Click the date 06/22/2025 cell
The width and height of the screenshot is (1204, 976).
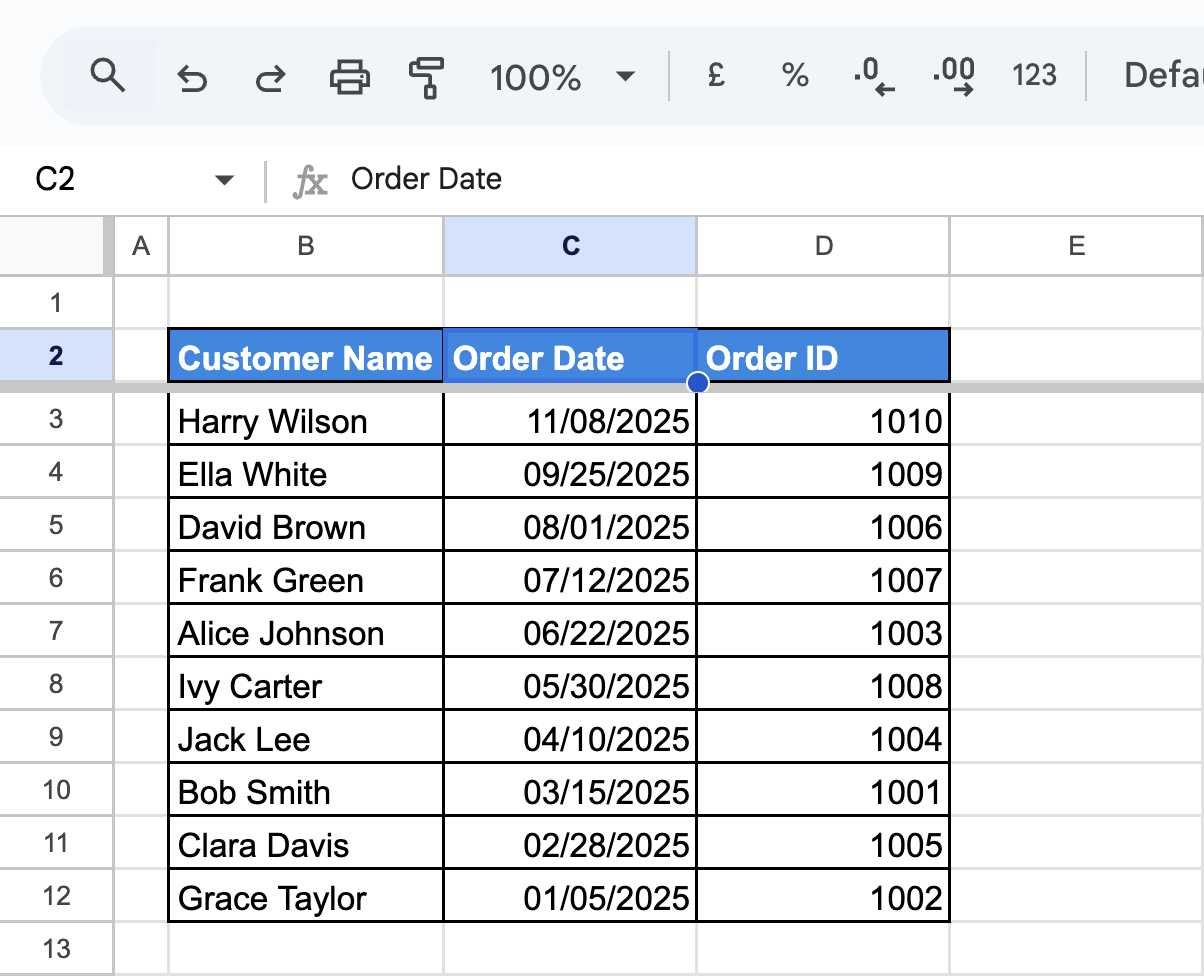pos(570,632)
